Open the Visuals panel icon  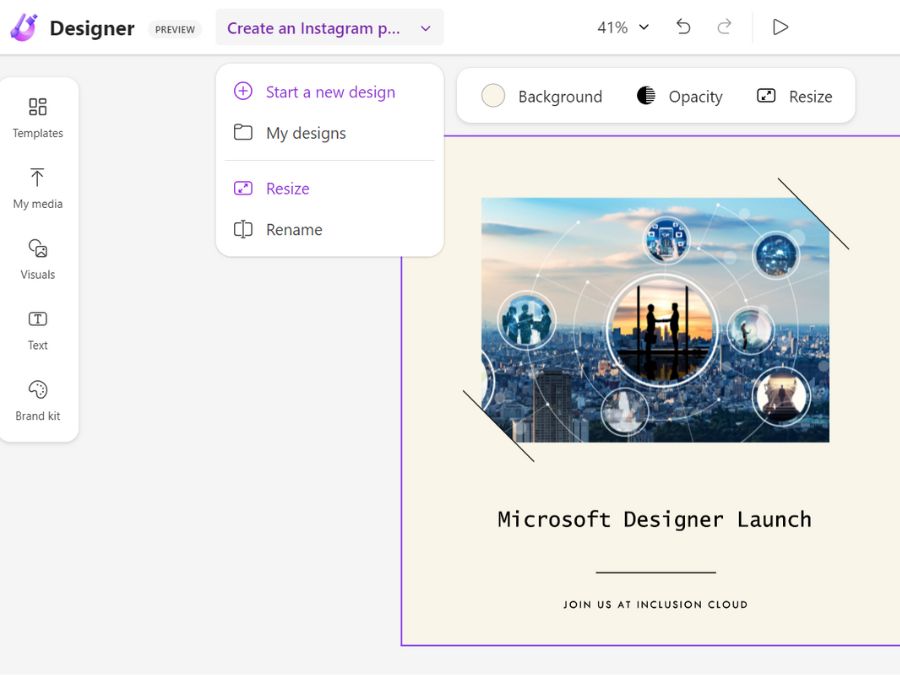(x=38, y=248)
